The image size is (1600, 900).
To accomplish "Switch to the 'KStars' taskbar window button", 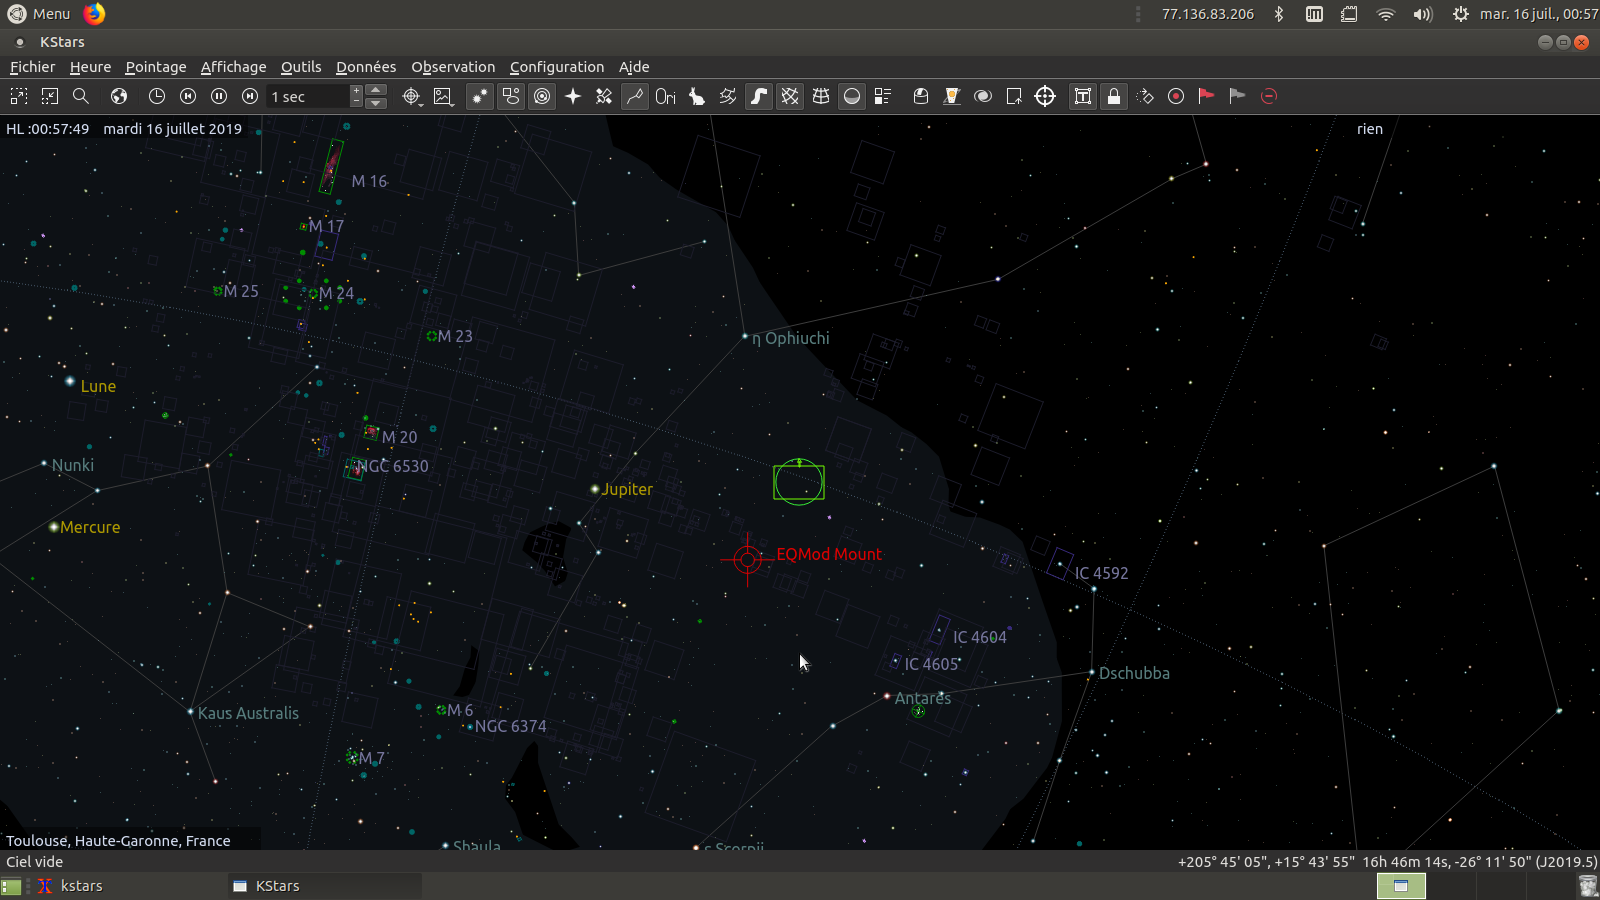I will (325, 886).
